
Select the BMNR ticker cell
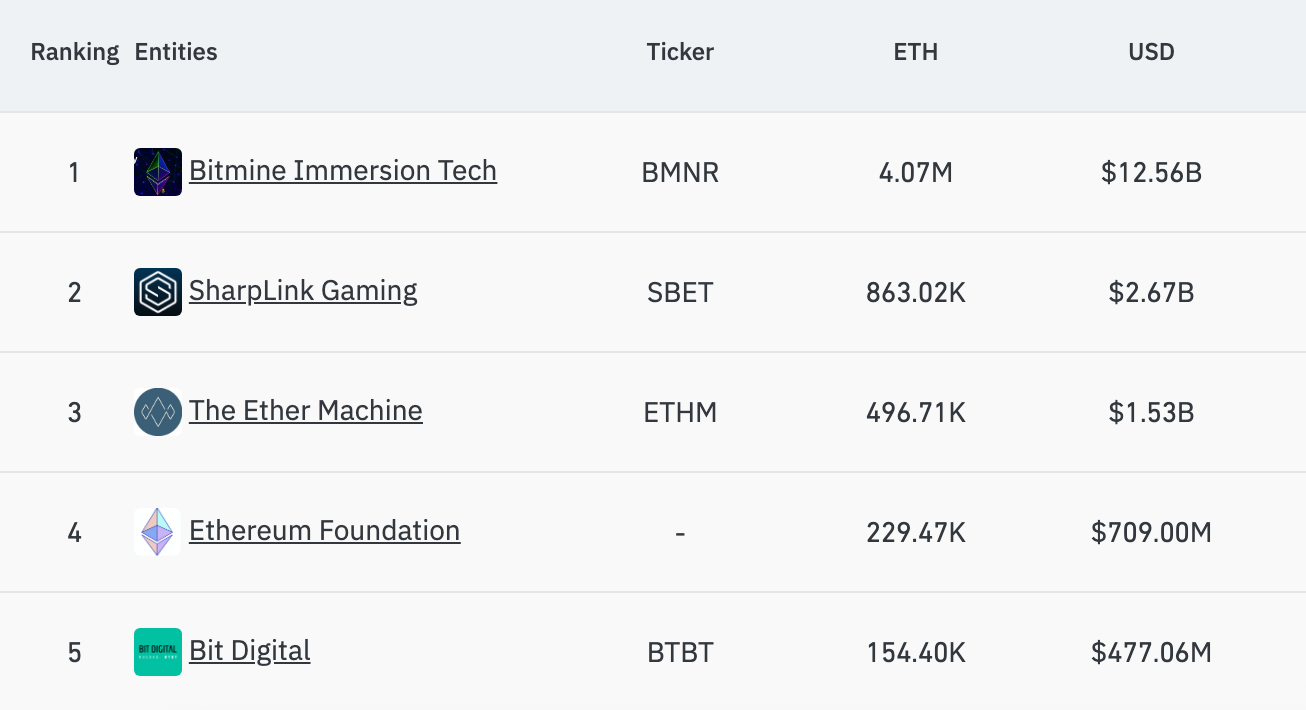(680, 173)
